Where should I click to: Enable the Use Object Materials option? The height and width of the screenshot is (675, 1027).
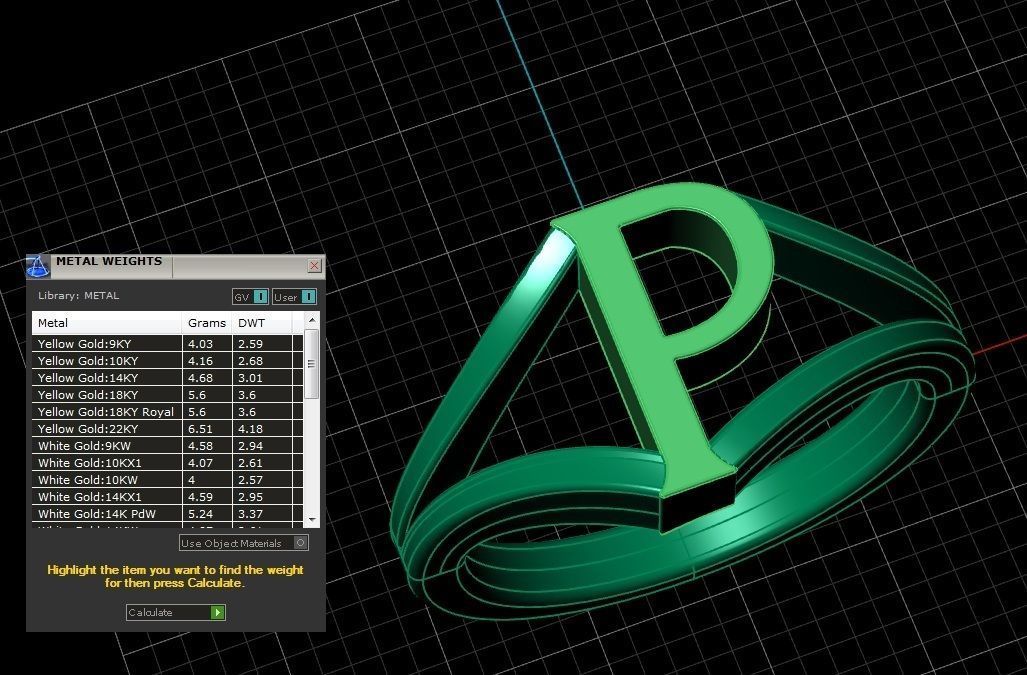pyautogui.click(x=244, y=543)
